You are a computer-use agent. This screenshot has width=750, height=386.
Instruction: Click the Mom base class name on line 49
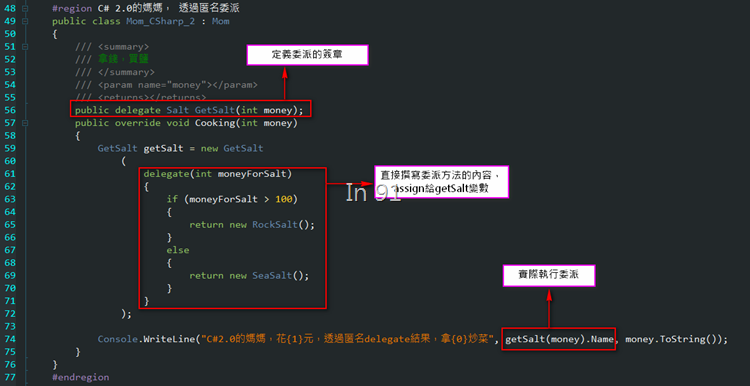(x=221, y=22)
